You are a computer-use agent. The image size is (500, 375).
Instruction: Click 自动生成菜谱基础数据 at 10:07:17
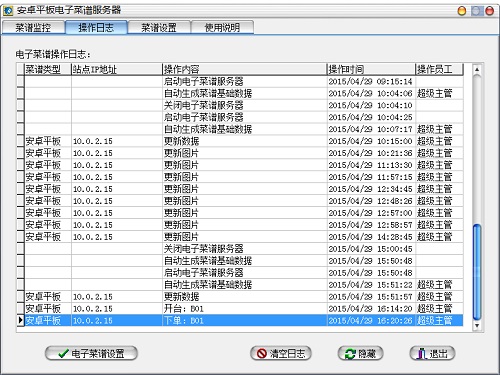point(244,129)
